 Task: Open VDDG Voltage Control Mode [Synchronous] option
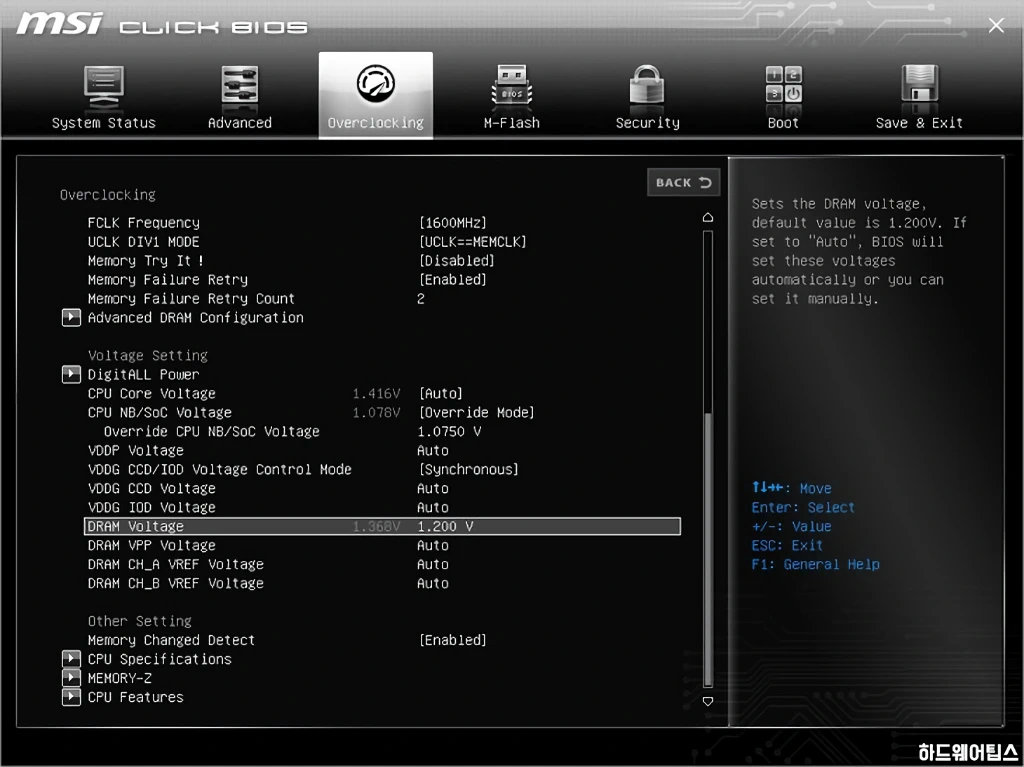[x=469, y=469]
